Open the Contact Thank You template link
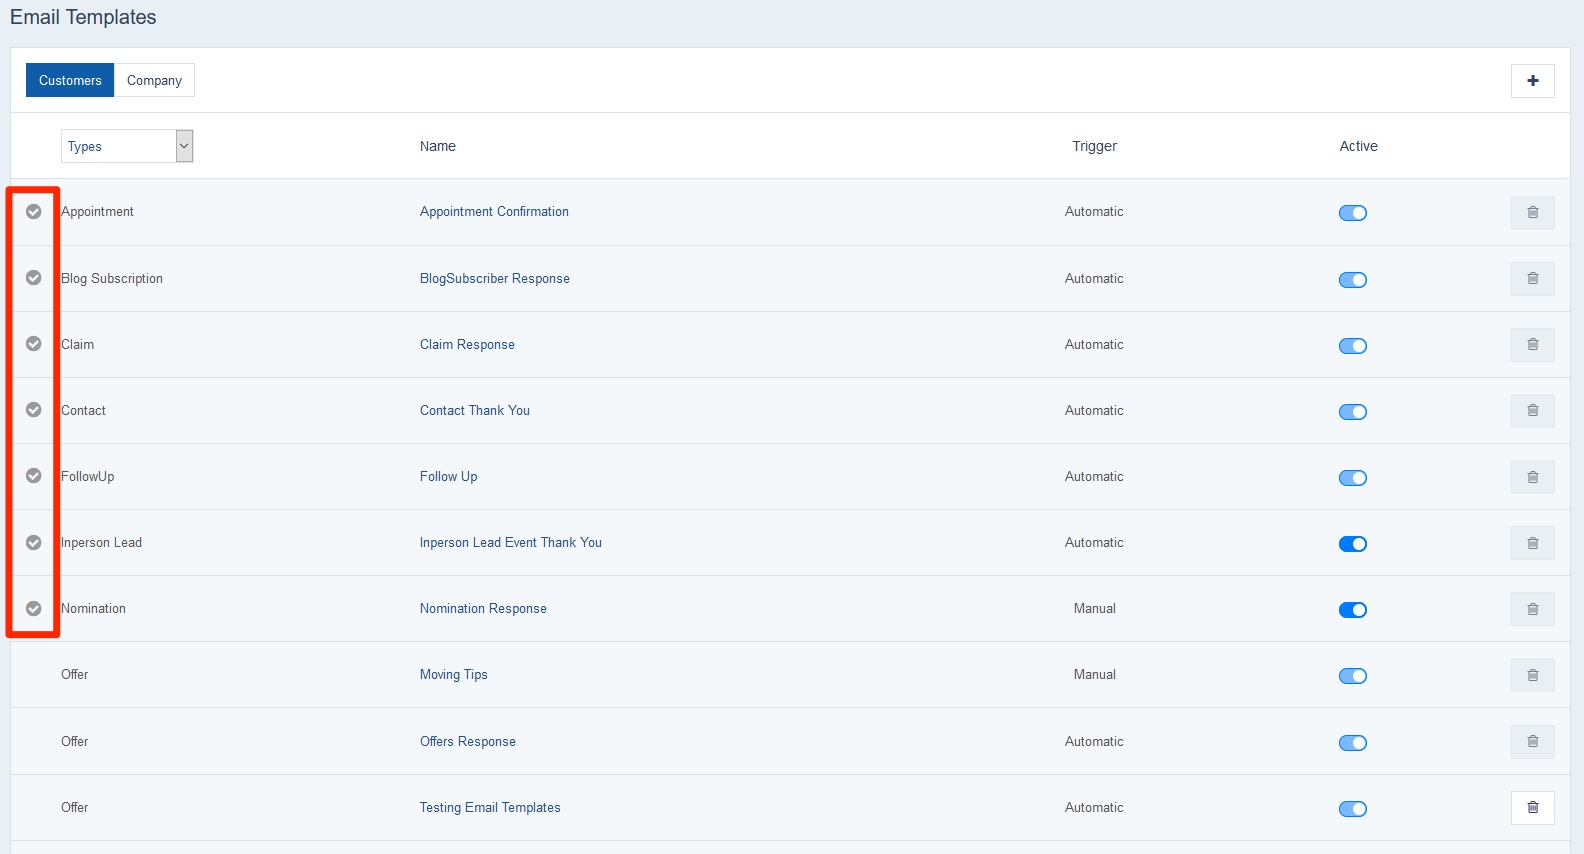Viewport: 1584px width, 854px height. (x=475, y=411)
